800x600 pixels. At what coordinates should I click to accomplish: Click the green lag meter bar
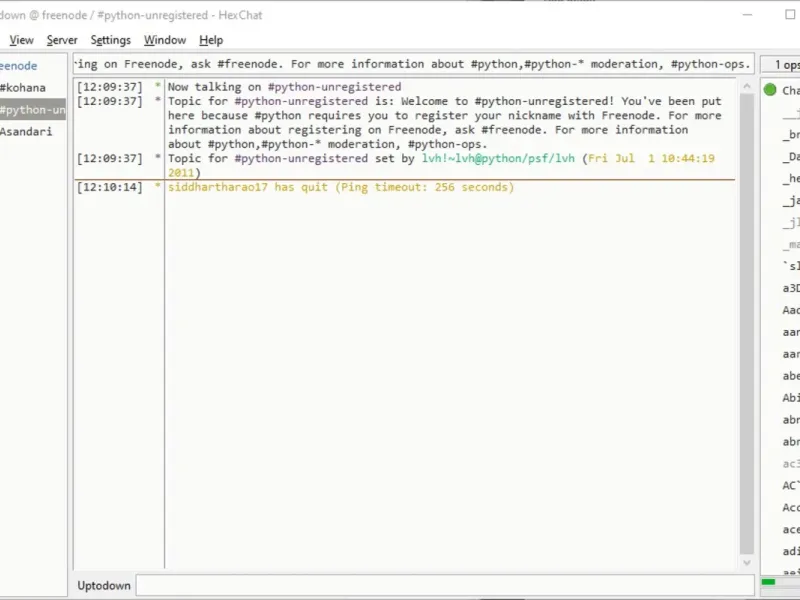click(768, 582)
